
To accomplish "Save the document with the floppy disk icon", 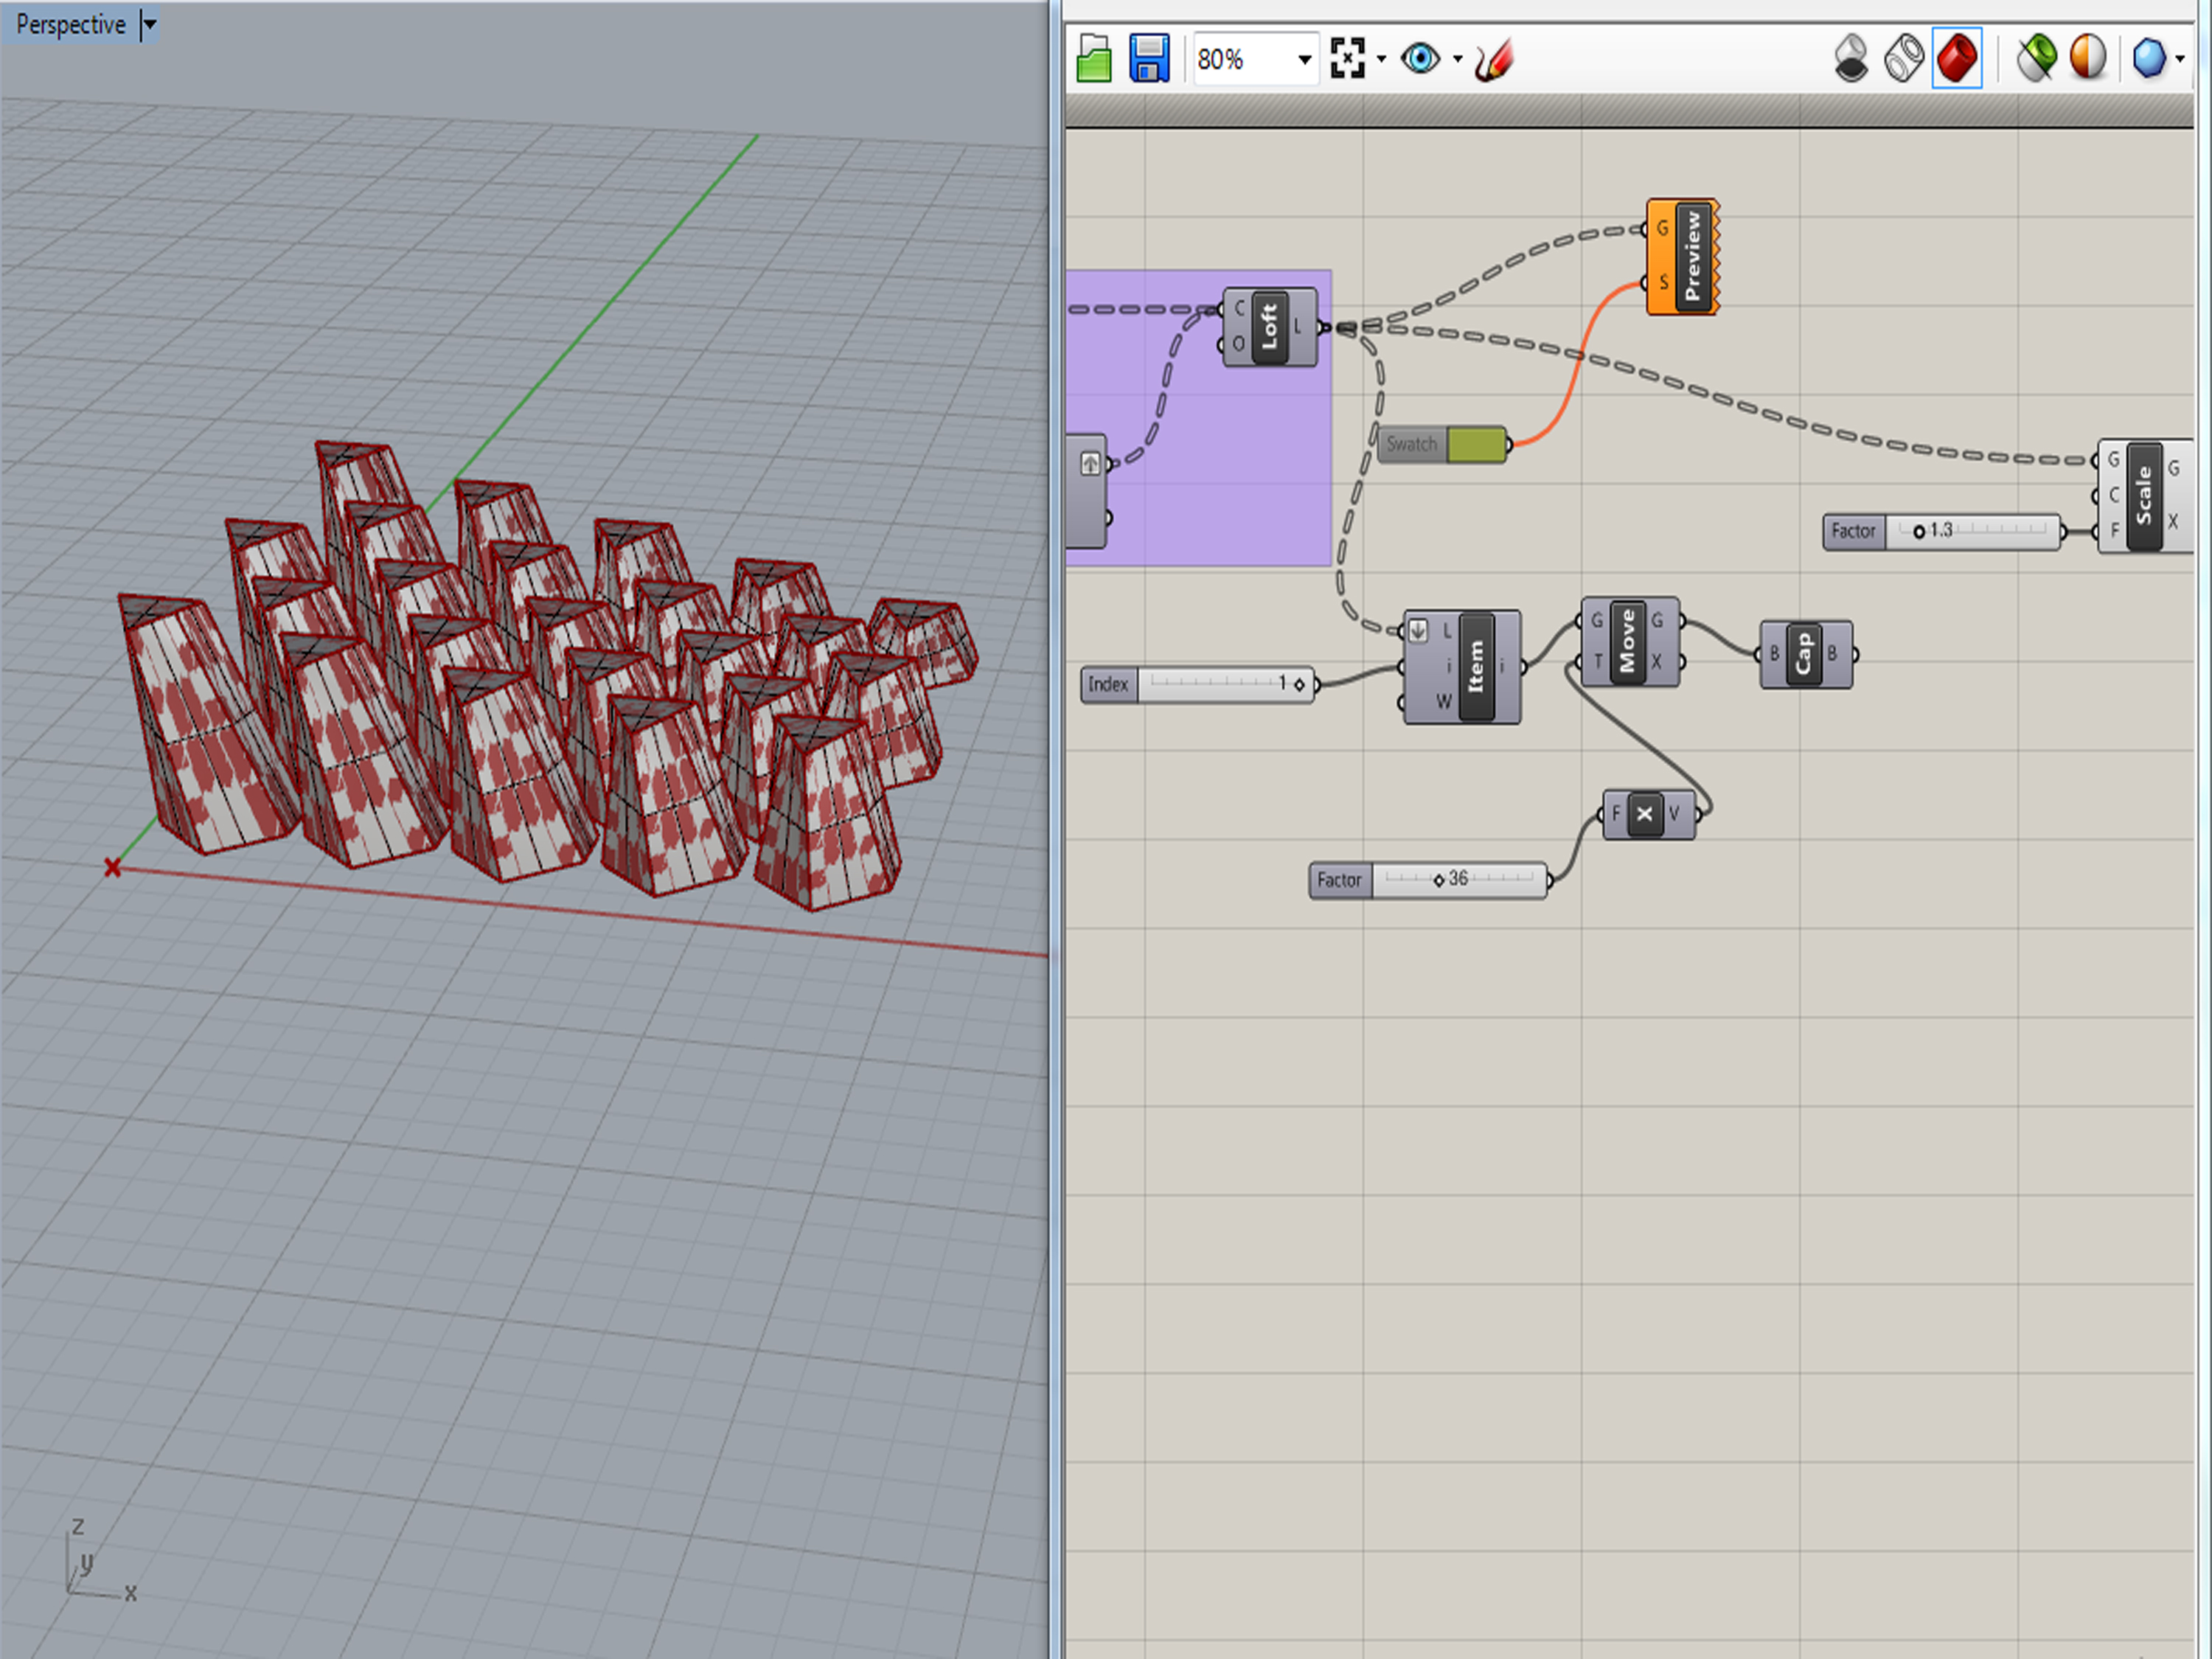I will pyautogui.click(x=1149, y=59).
